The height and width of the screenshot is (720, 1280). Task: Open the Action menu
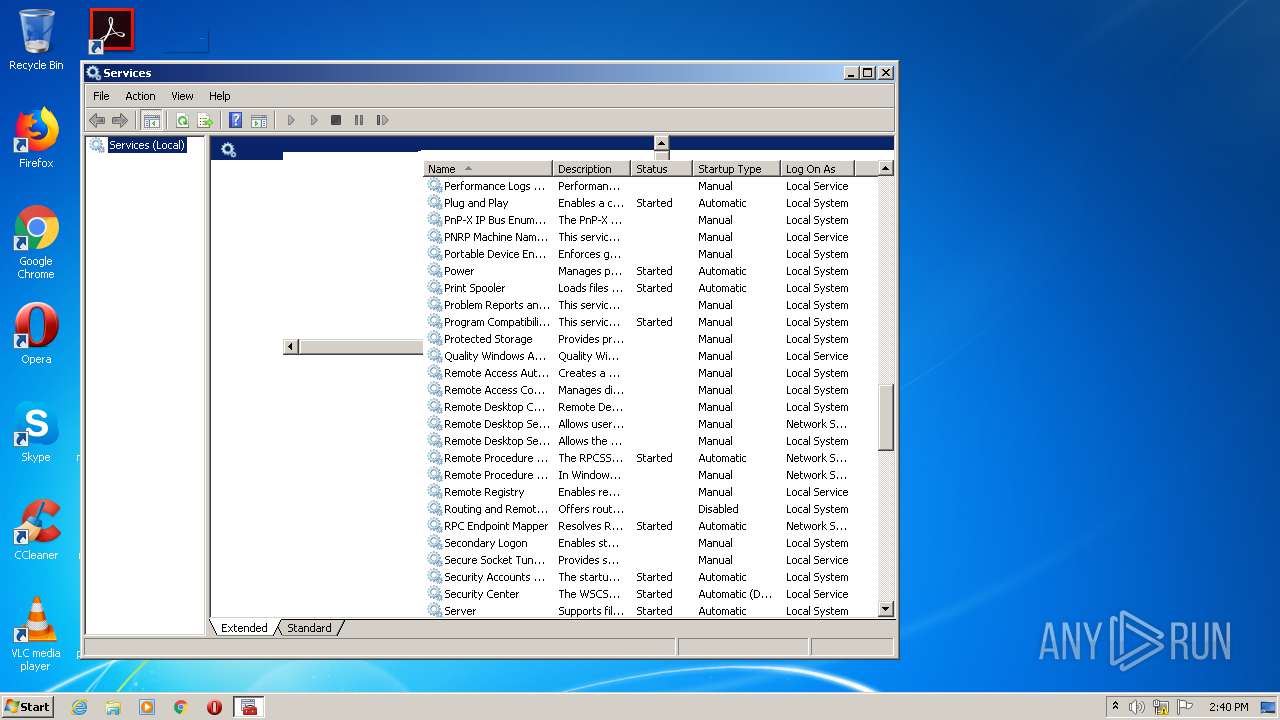(140, 96)
